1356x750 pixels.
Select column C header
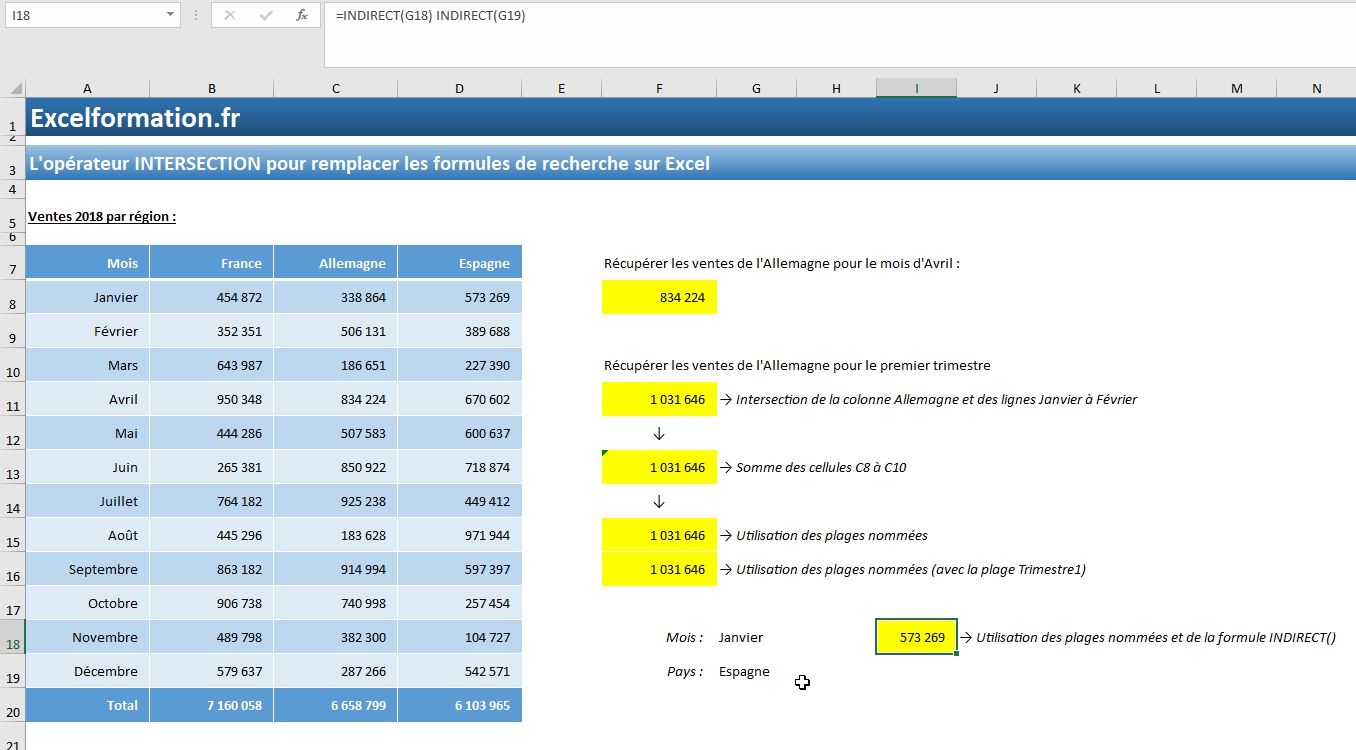click(x=335, y=88)
